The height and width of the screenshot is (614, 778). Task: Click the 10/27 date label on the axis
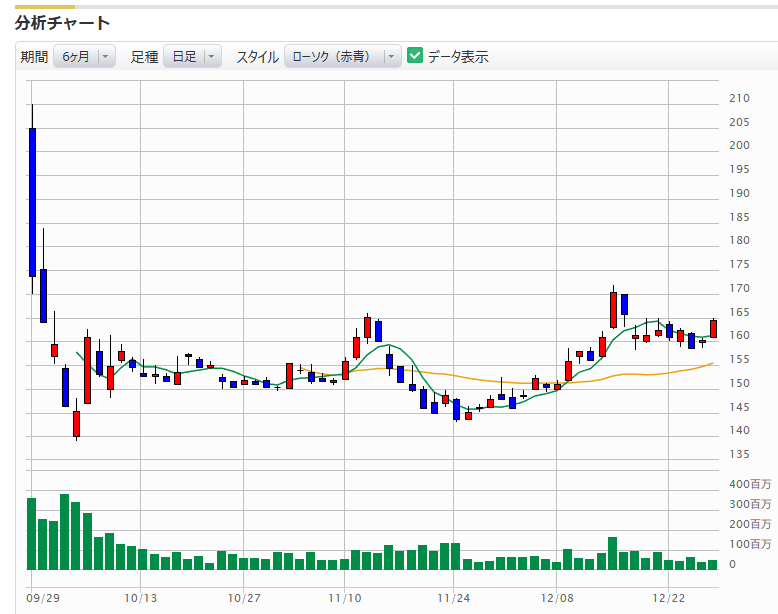pos(244,598)
